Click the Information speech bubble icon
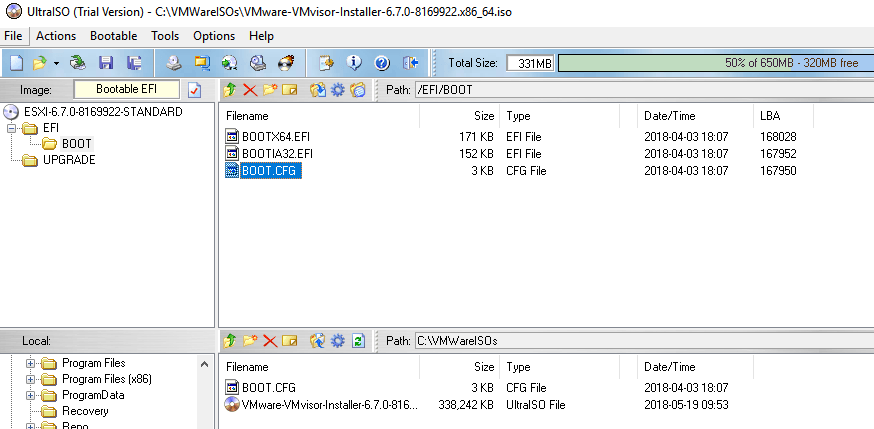Viewport: 874px width, 429px height. coord(354,63)
